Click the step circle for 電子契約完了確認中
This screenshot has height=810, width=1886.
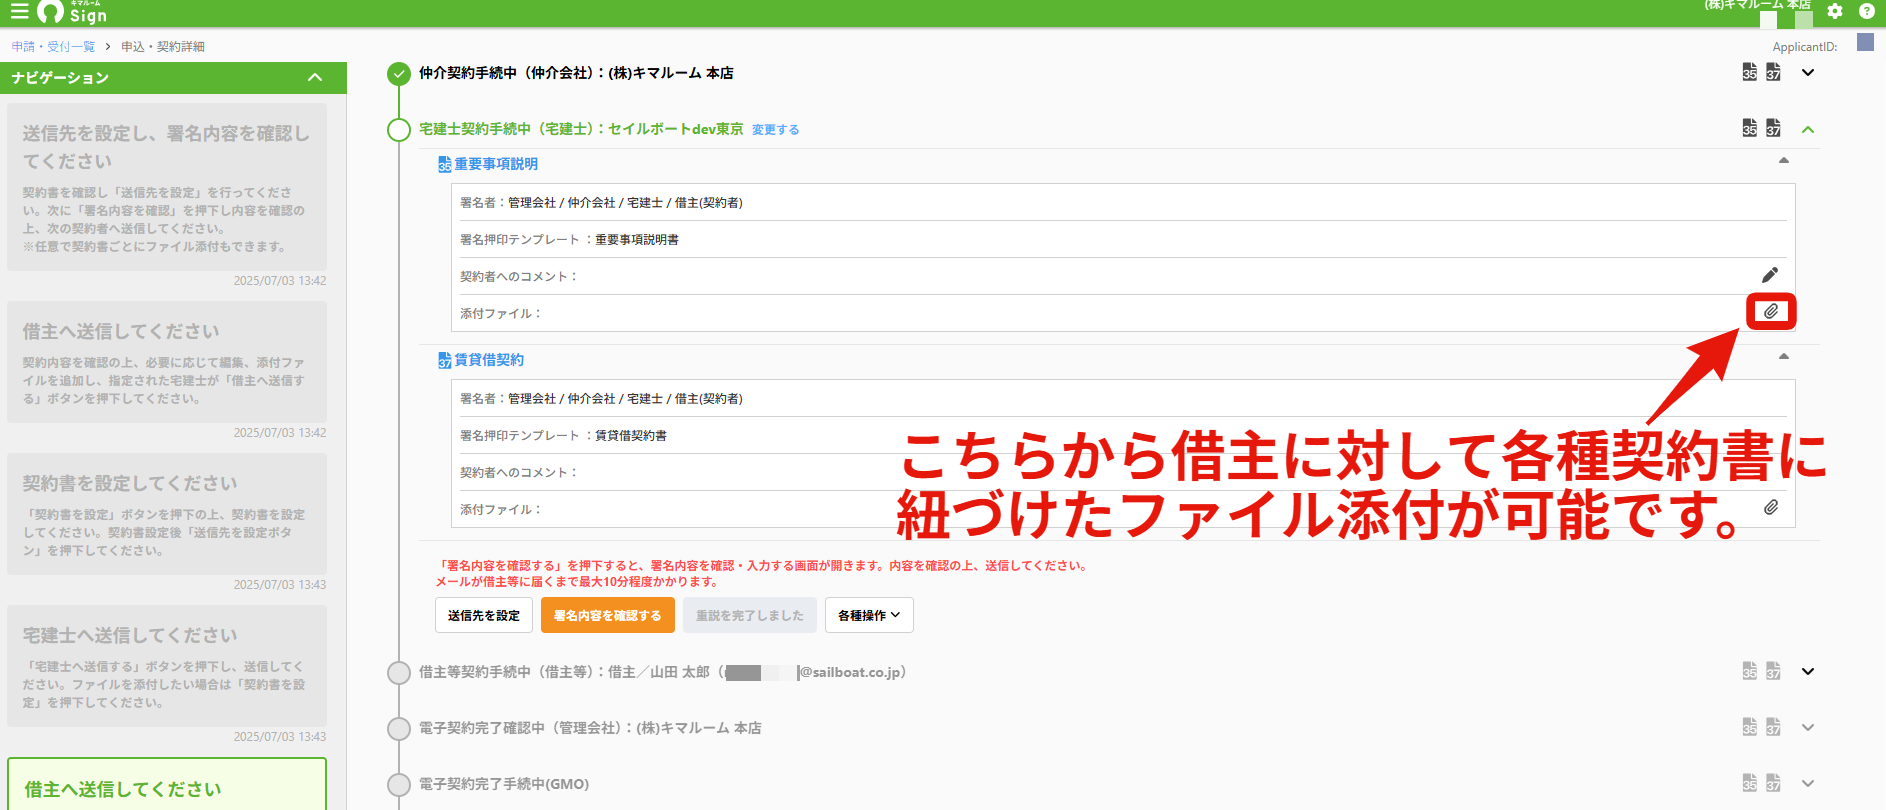tap(399, 729)
